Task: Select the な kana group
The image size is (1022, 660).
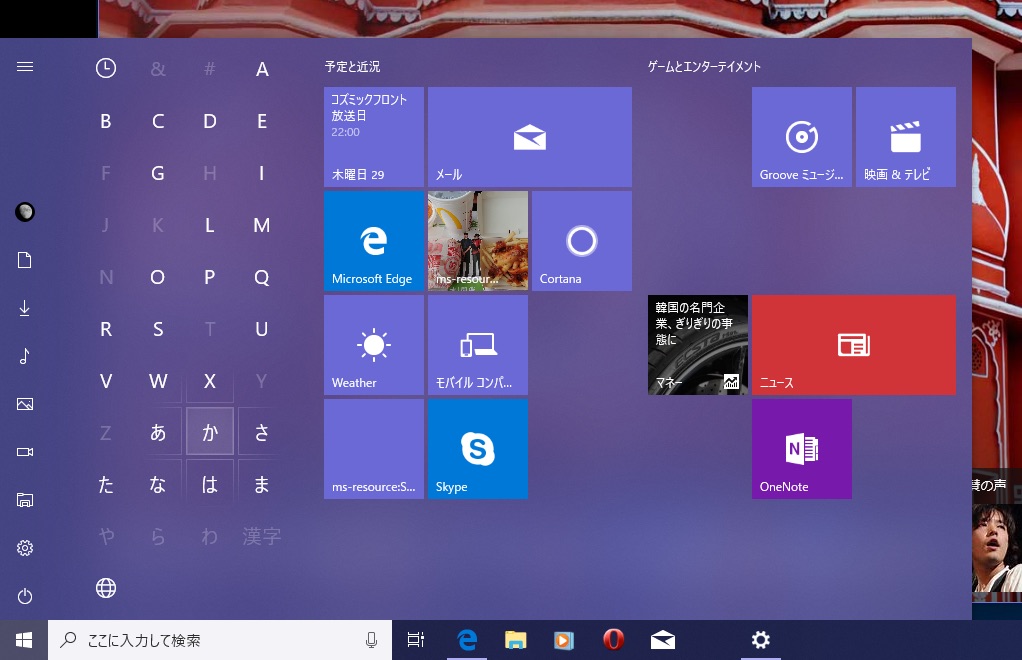Action: coord(158,484)
